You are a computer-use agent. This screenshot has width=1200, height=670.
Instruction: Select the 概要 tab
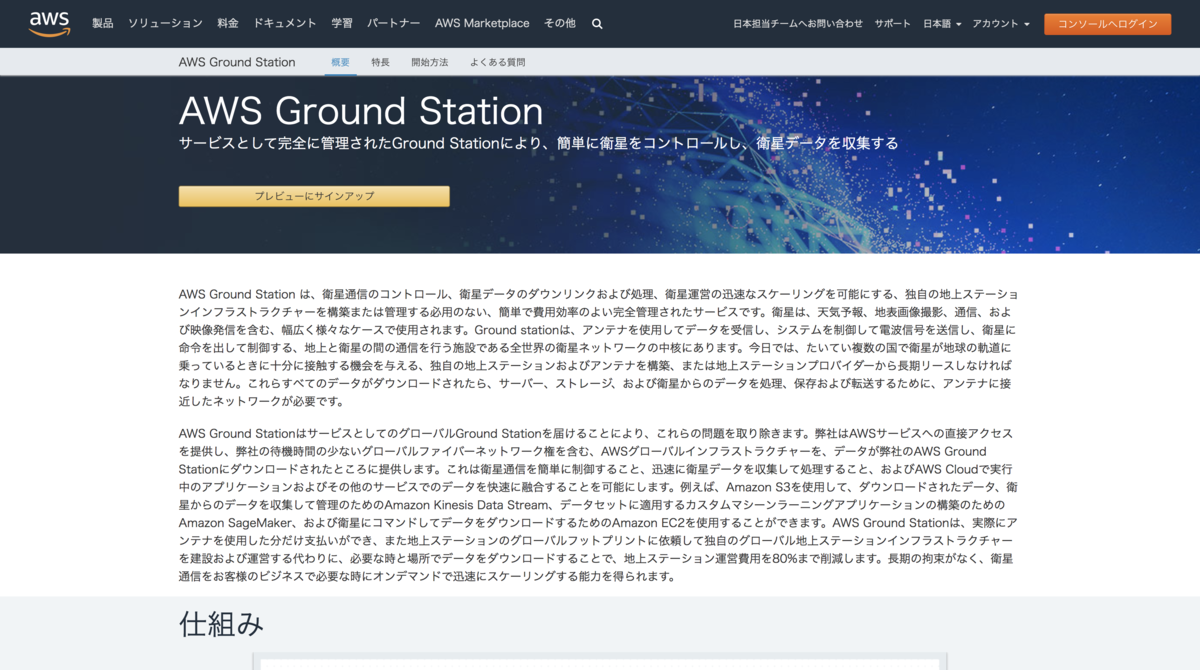tap(341, 62)
